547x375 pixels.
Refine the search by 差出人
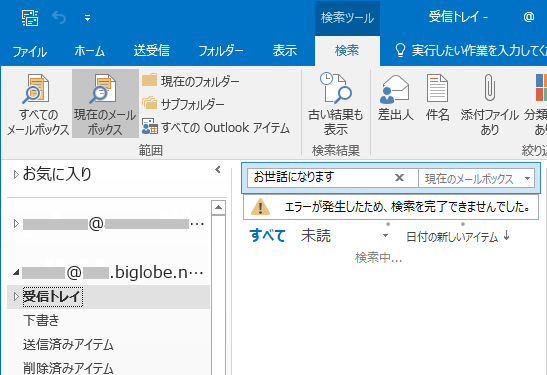[395, 98]
